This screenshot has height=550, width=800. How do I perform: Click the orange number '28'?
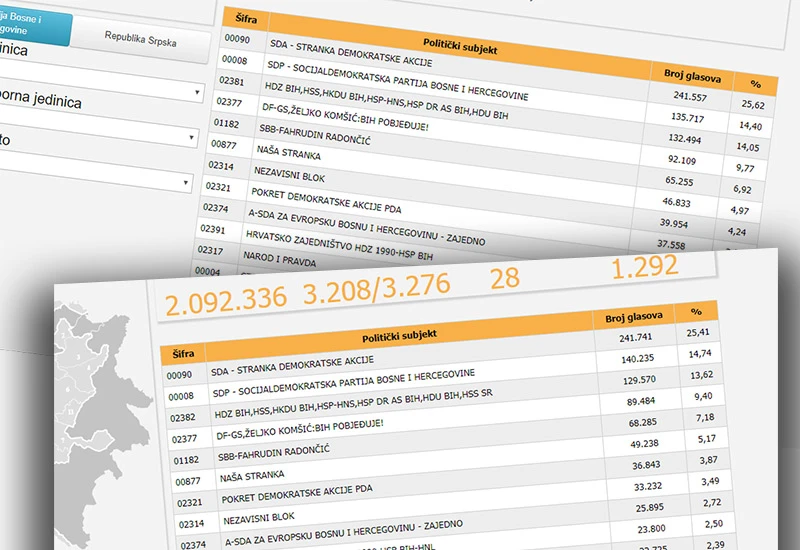pos(505,279)
